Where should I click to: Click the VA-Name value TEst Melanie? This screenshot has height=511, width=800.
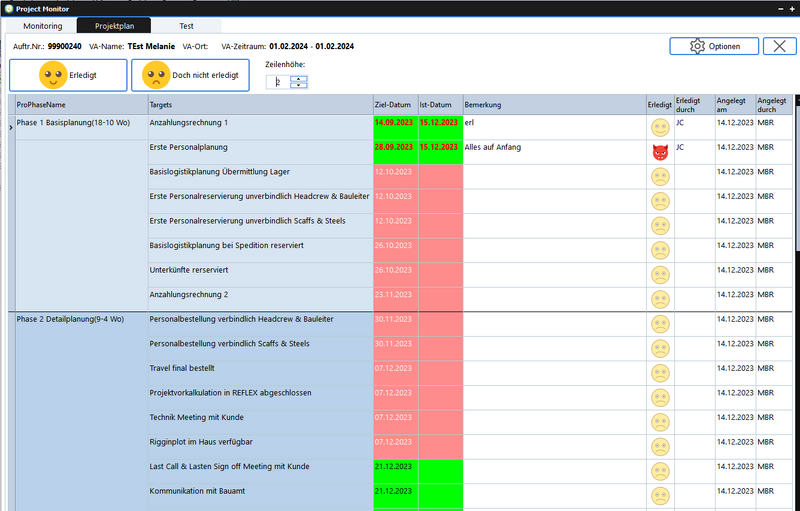(152, 46)
